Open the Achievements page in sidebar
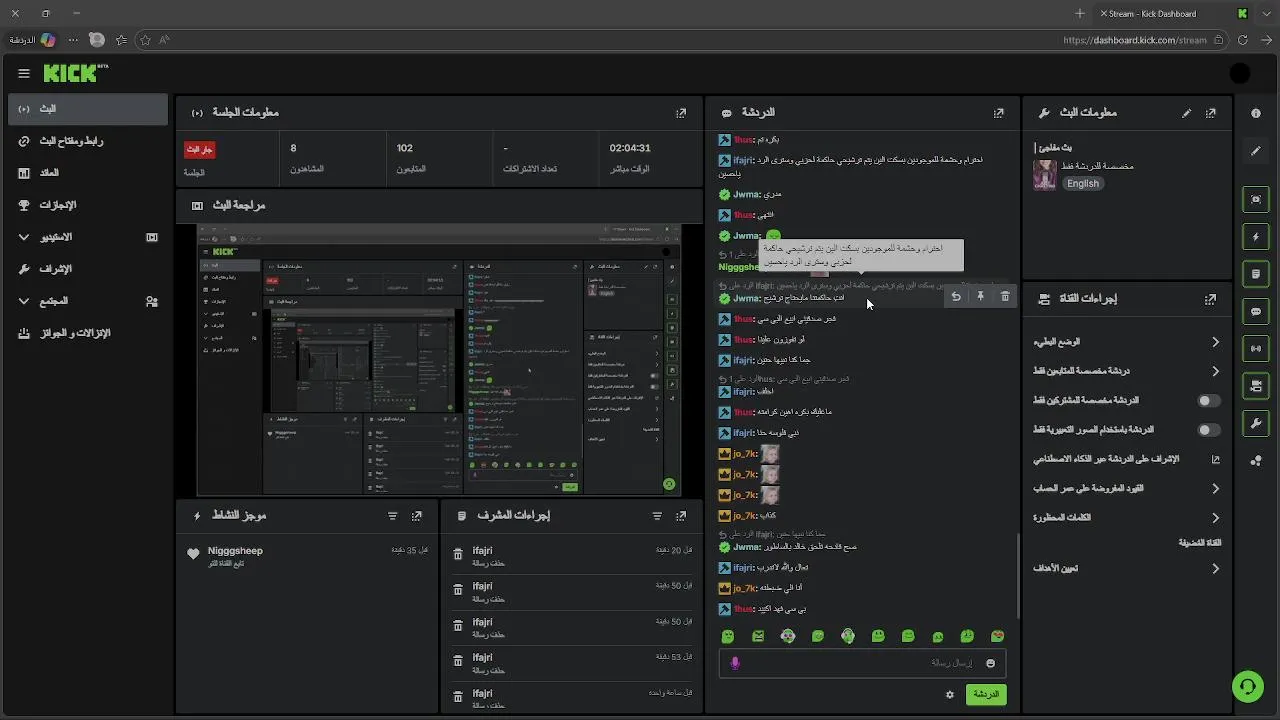Image resolution: width=1280 pixels, height=720 pixels. (88, 205)
